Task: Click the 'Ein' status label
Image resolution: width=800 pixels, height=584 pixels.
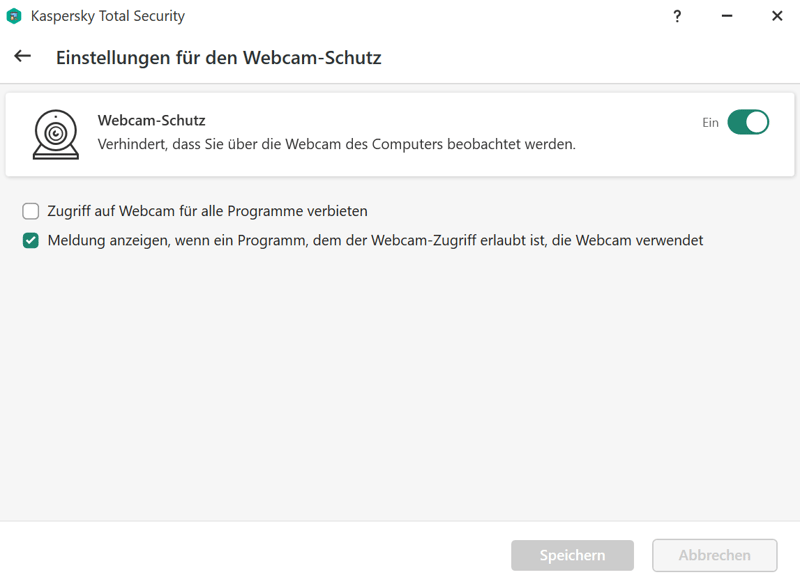Action: click(710, 122)
